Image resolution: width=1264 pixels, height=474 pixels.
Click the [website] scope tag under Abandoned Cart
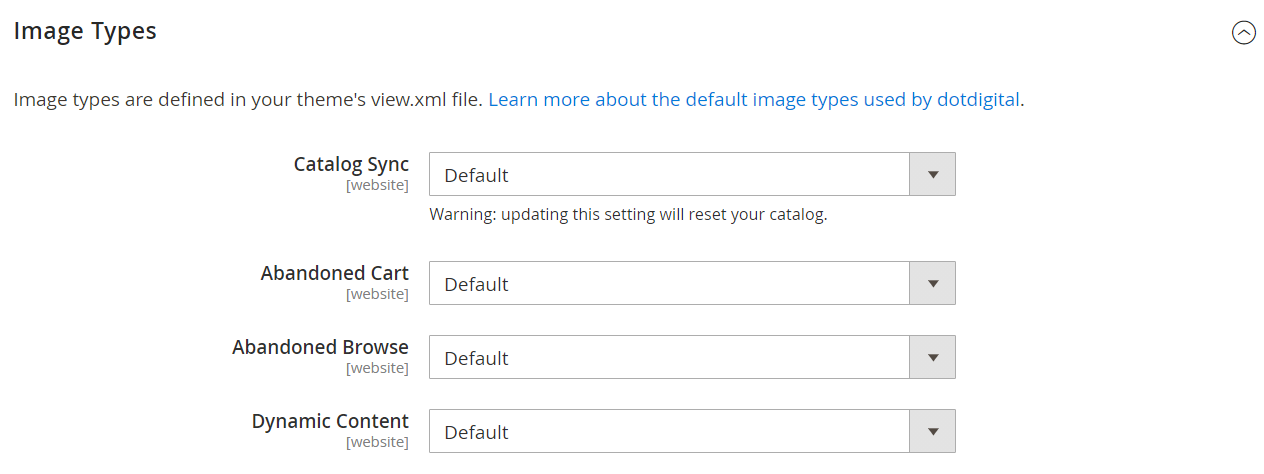pos(377,294)
